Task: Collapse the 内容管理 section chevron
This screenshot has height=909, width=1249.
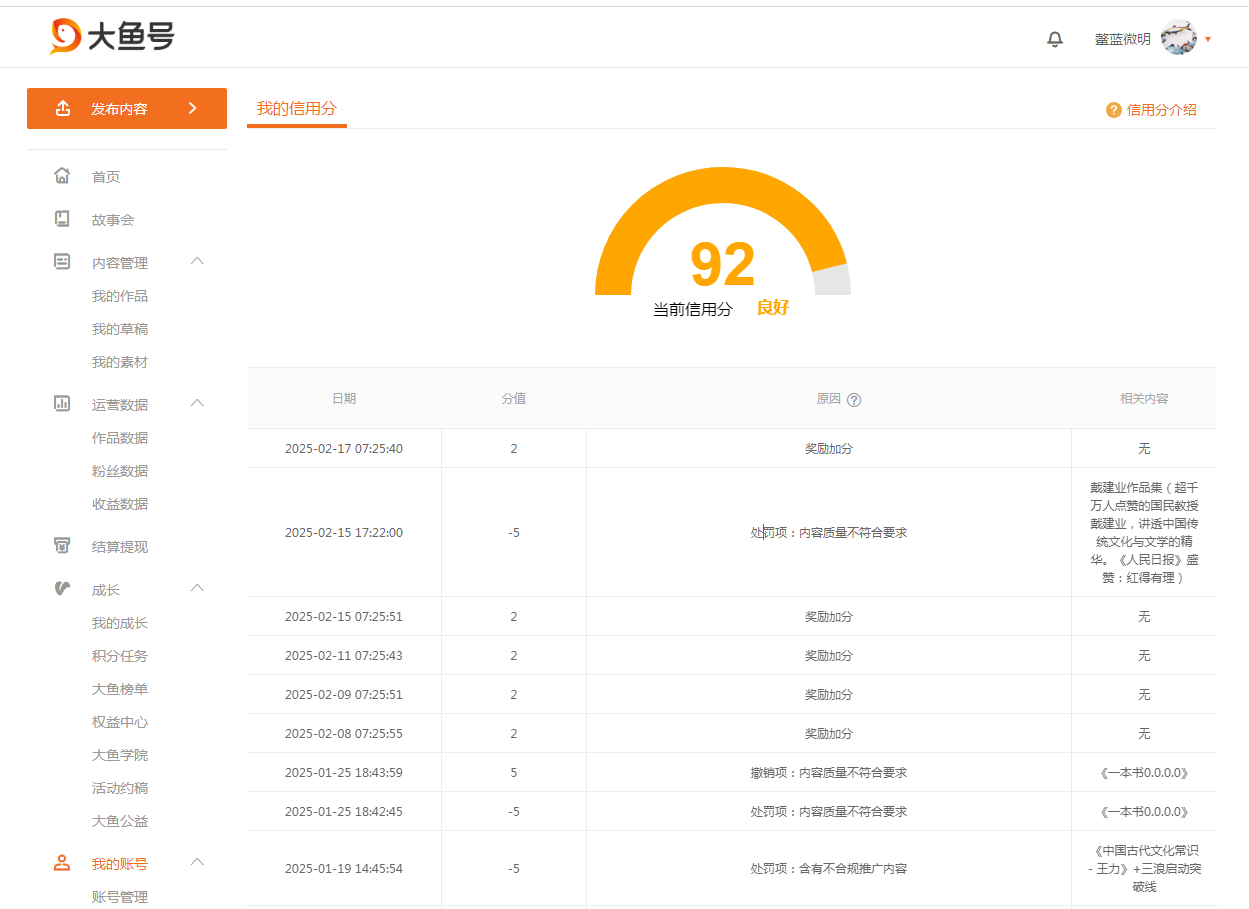Action: pos(197,261)
